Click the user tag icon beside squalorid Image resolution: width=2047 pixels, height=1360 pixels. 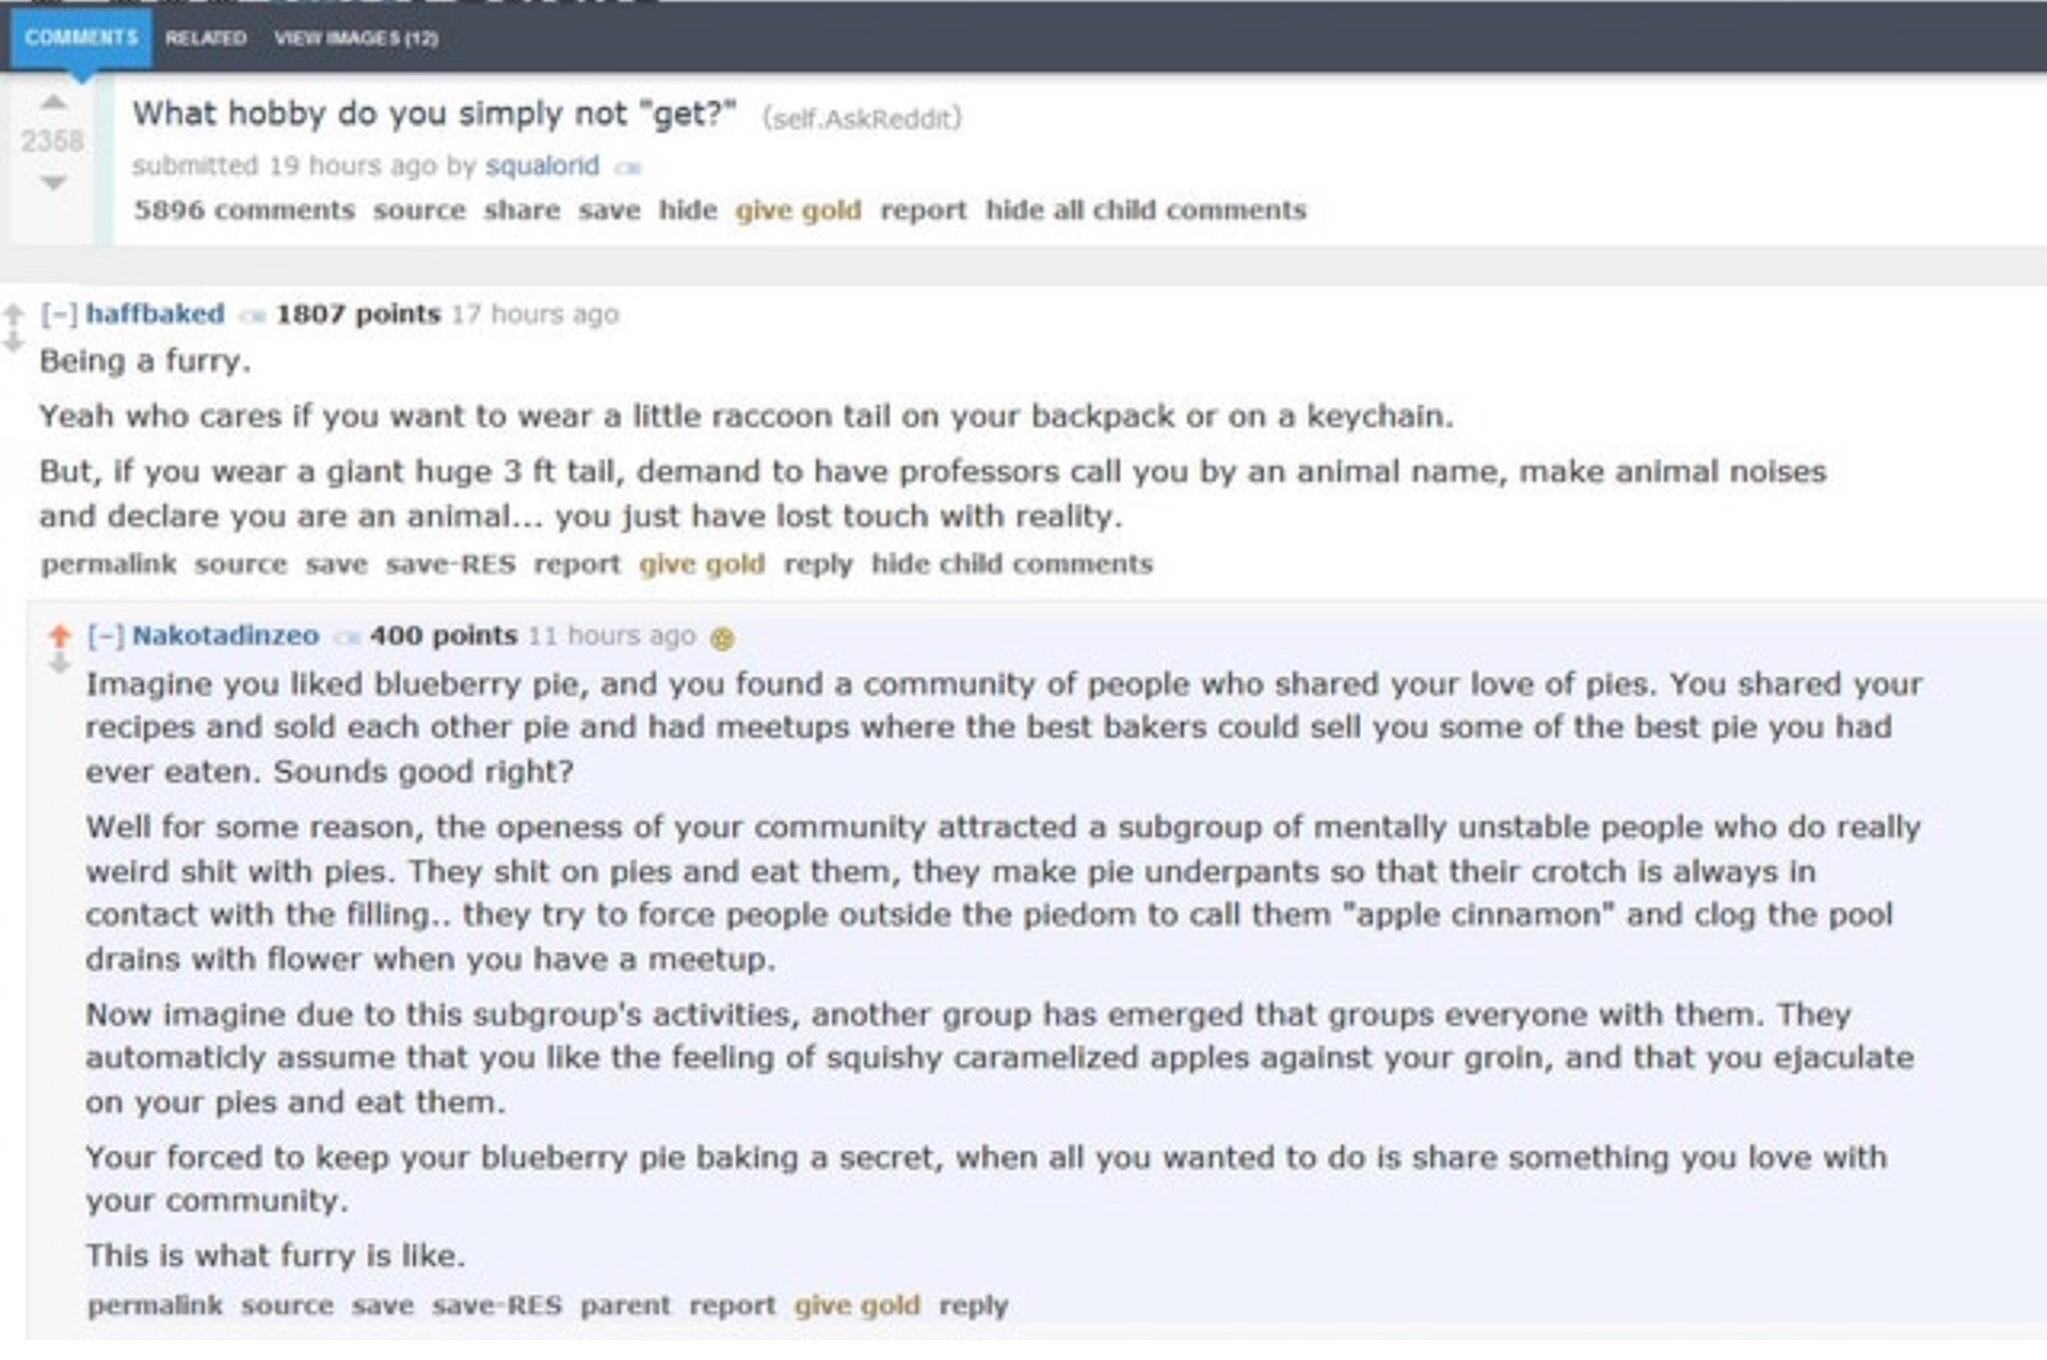pyautogui.click(x=628, y=168)
